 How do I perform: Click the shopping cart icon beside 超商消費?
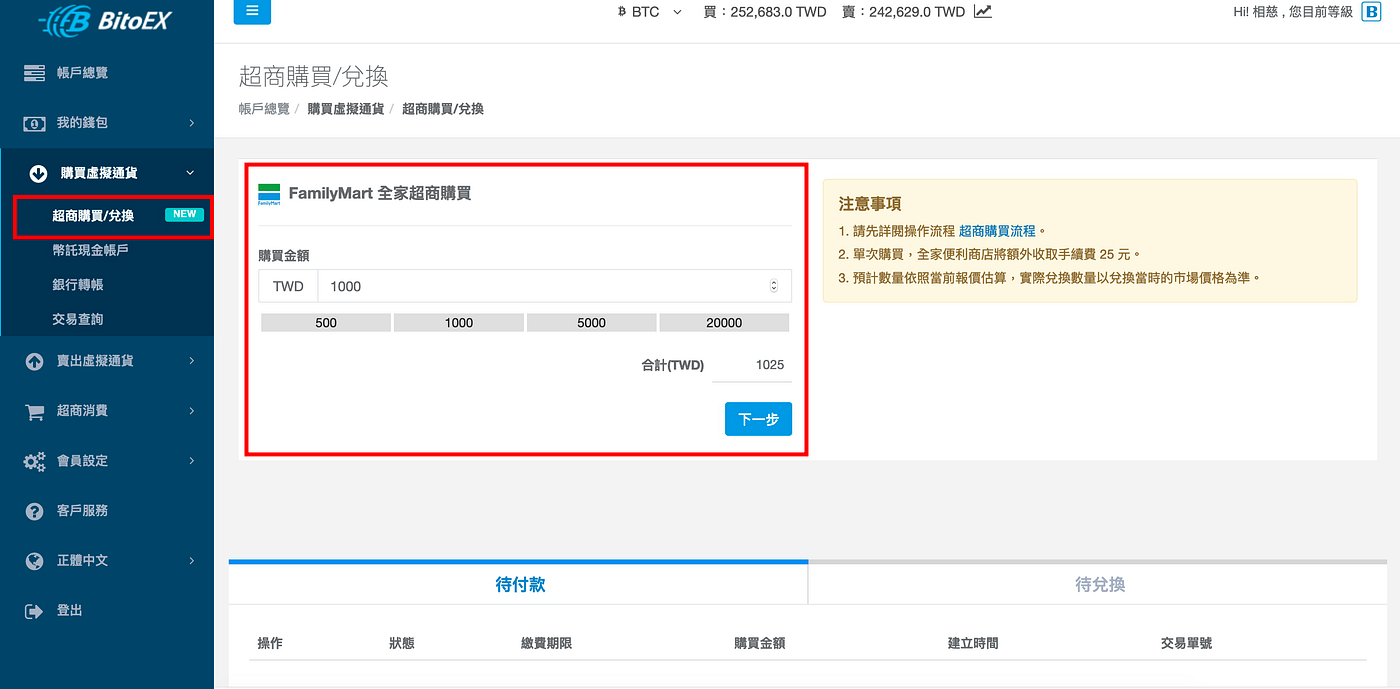pos(34,411)
